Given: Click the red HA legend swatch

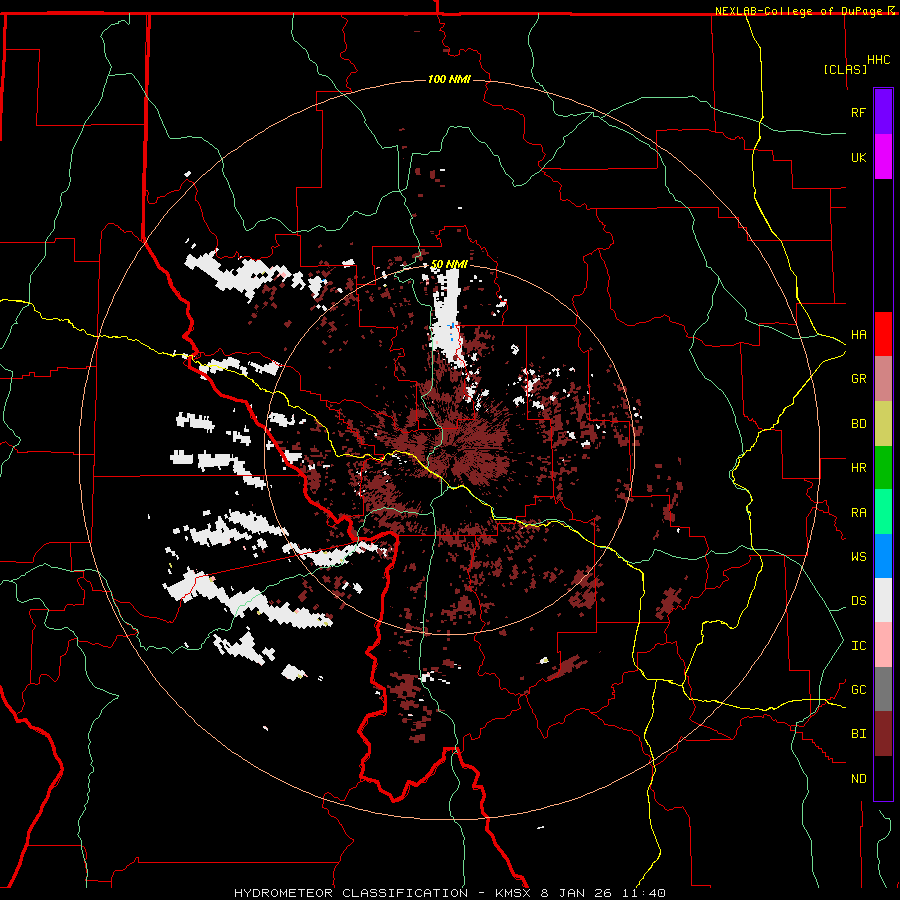Looking at the screenshot, I should (883, 334).
